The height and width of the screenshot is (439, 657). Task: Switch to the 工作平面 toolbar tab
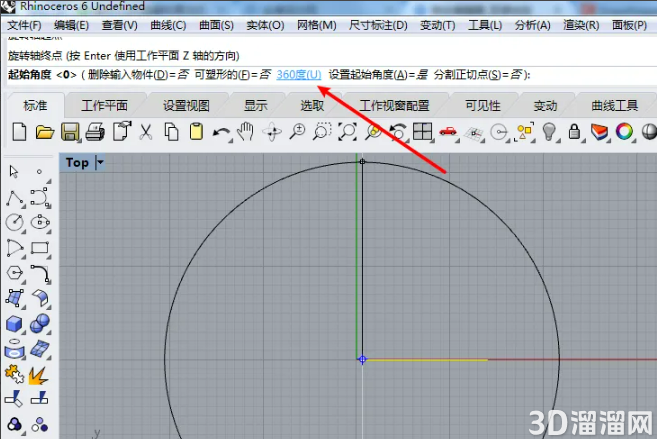tap(104, 106)
